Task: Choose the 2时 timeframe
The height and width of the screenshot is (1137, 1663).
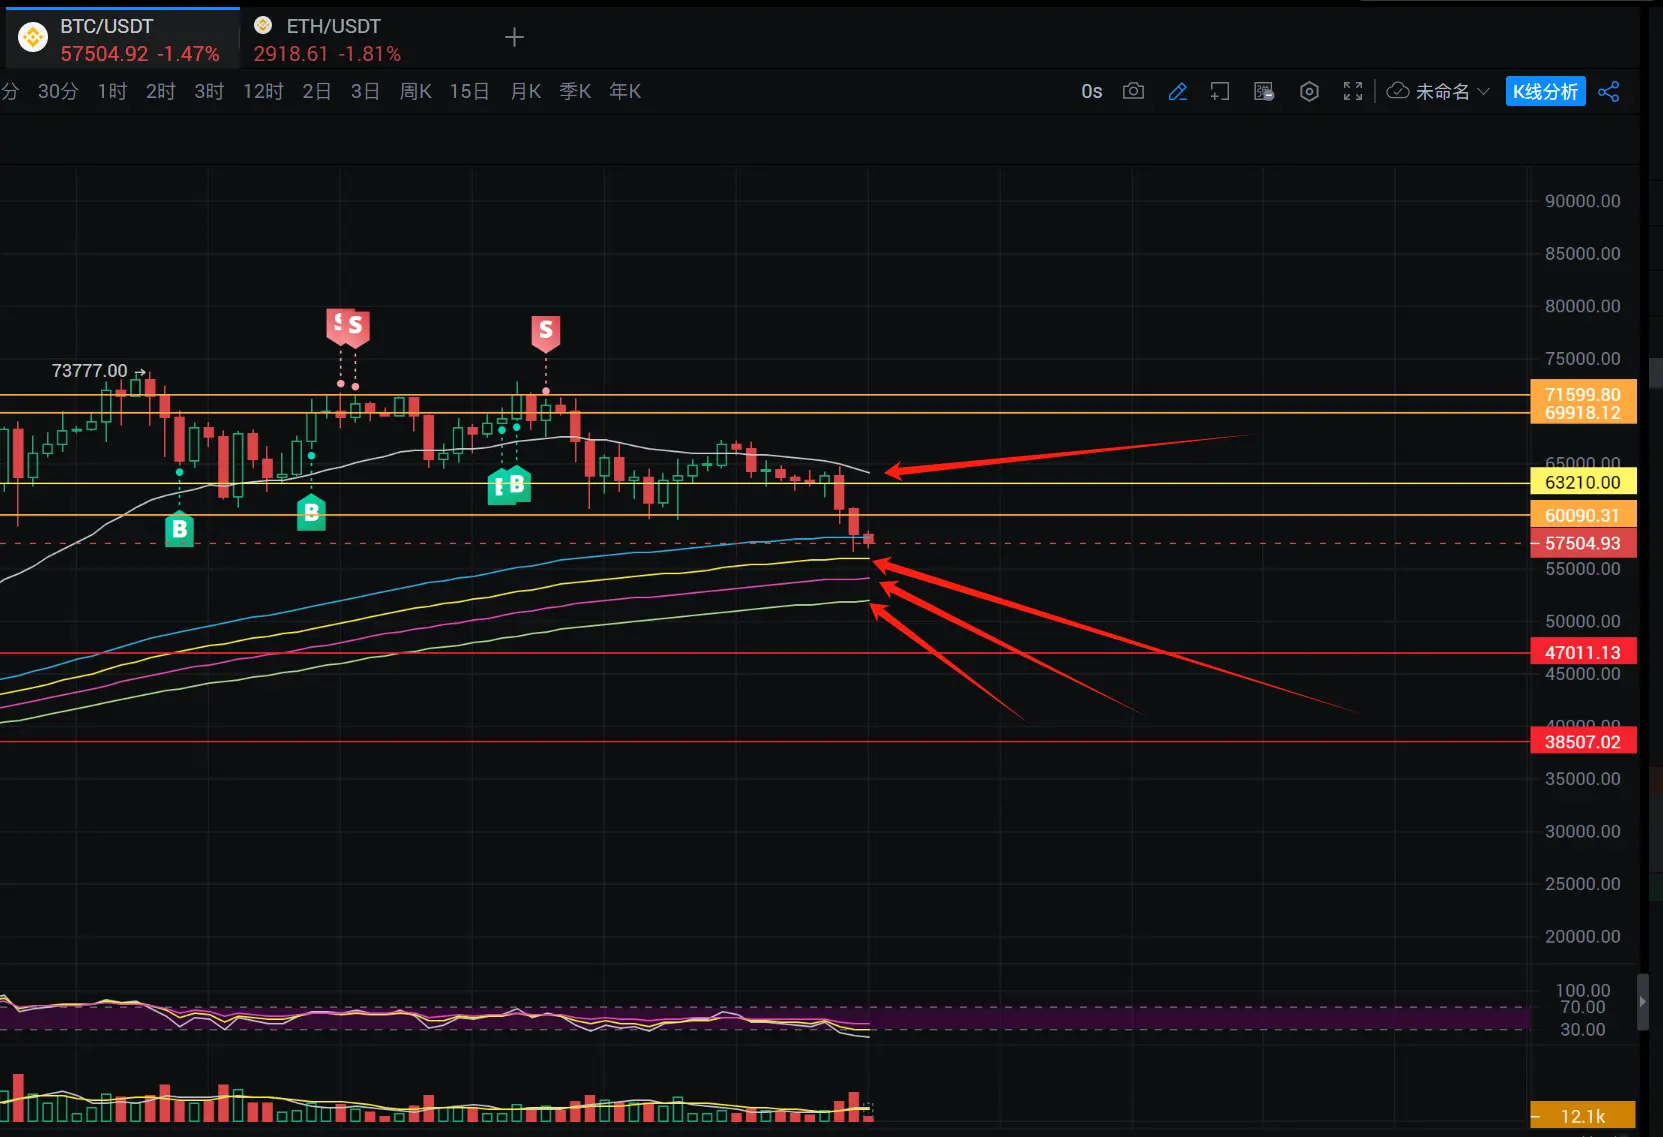Action: (x=160, y=91)
